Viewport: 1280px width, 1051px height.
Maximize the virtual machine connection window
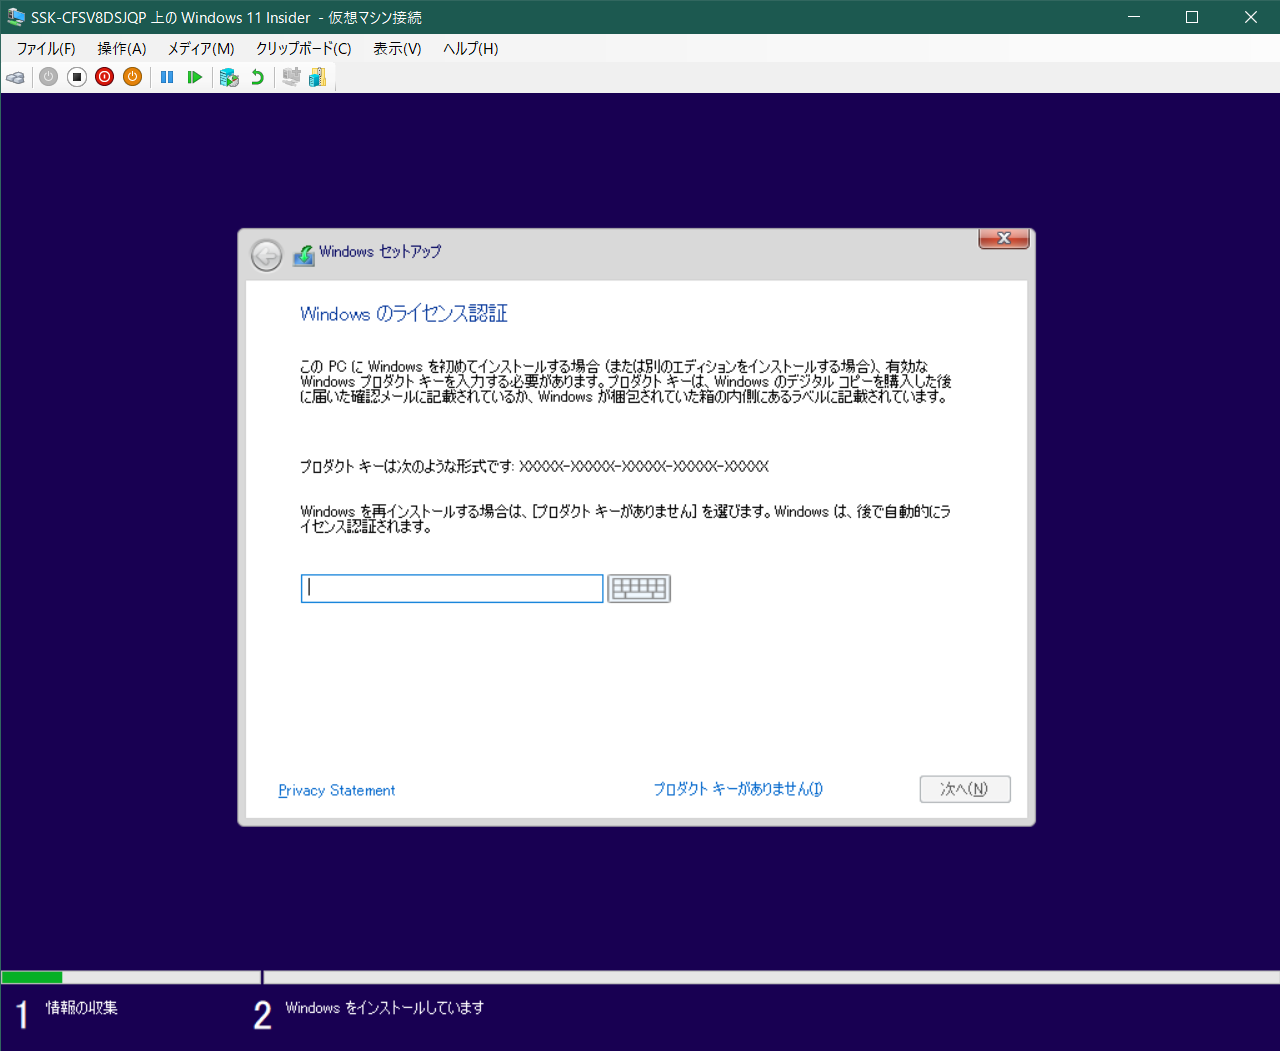1192,17
